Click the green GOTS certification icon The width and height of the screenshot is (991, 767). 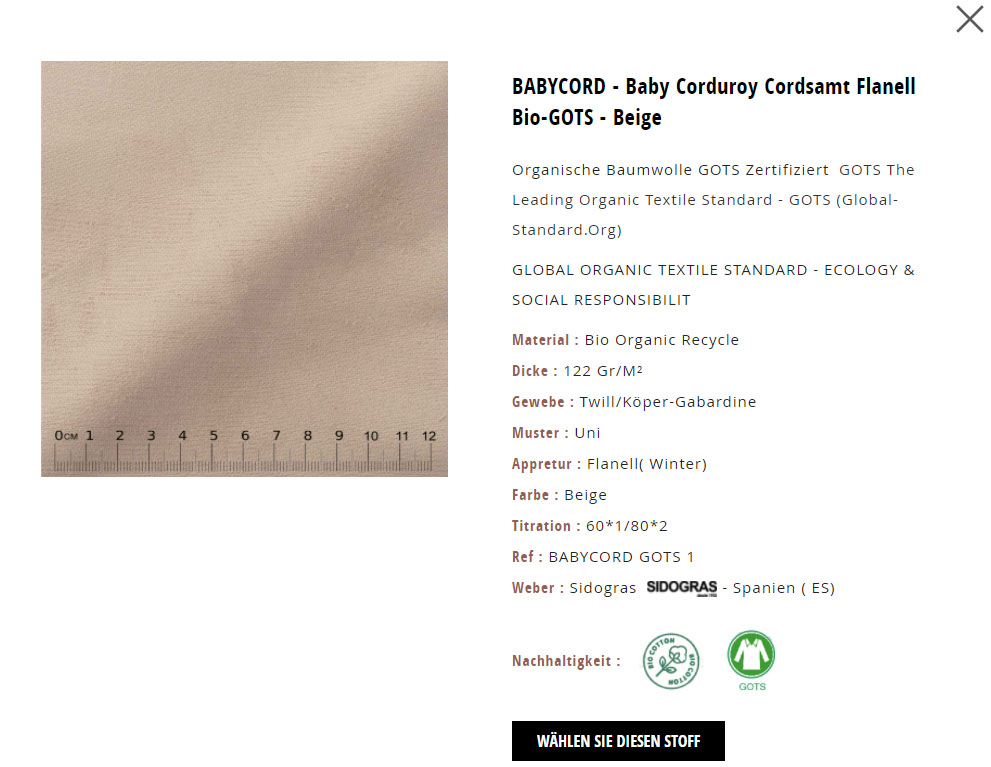(751, 661)
